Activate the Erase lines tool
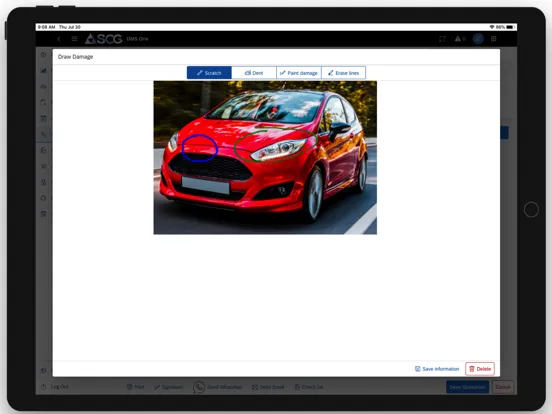The width and height of the screenshot is (552, 414). [344, 73]
